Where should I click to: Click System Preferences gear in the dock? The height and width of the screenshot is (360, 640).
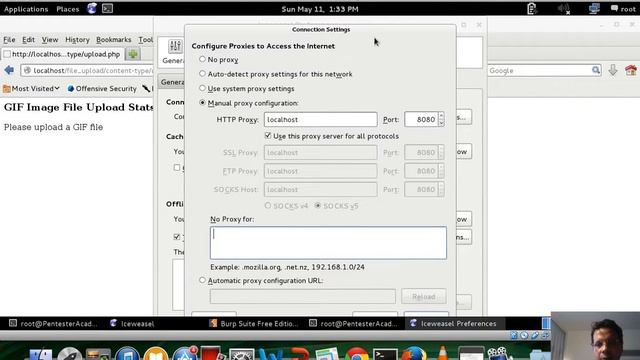[x=241, y=354]
